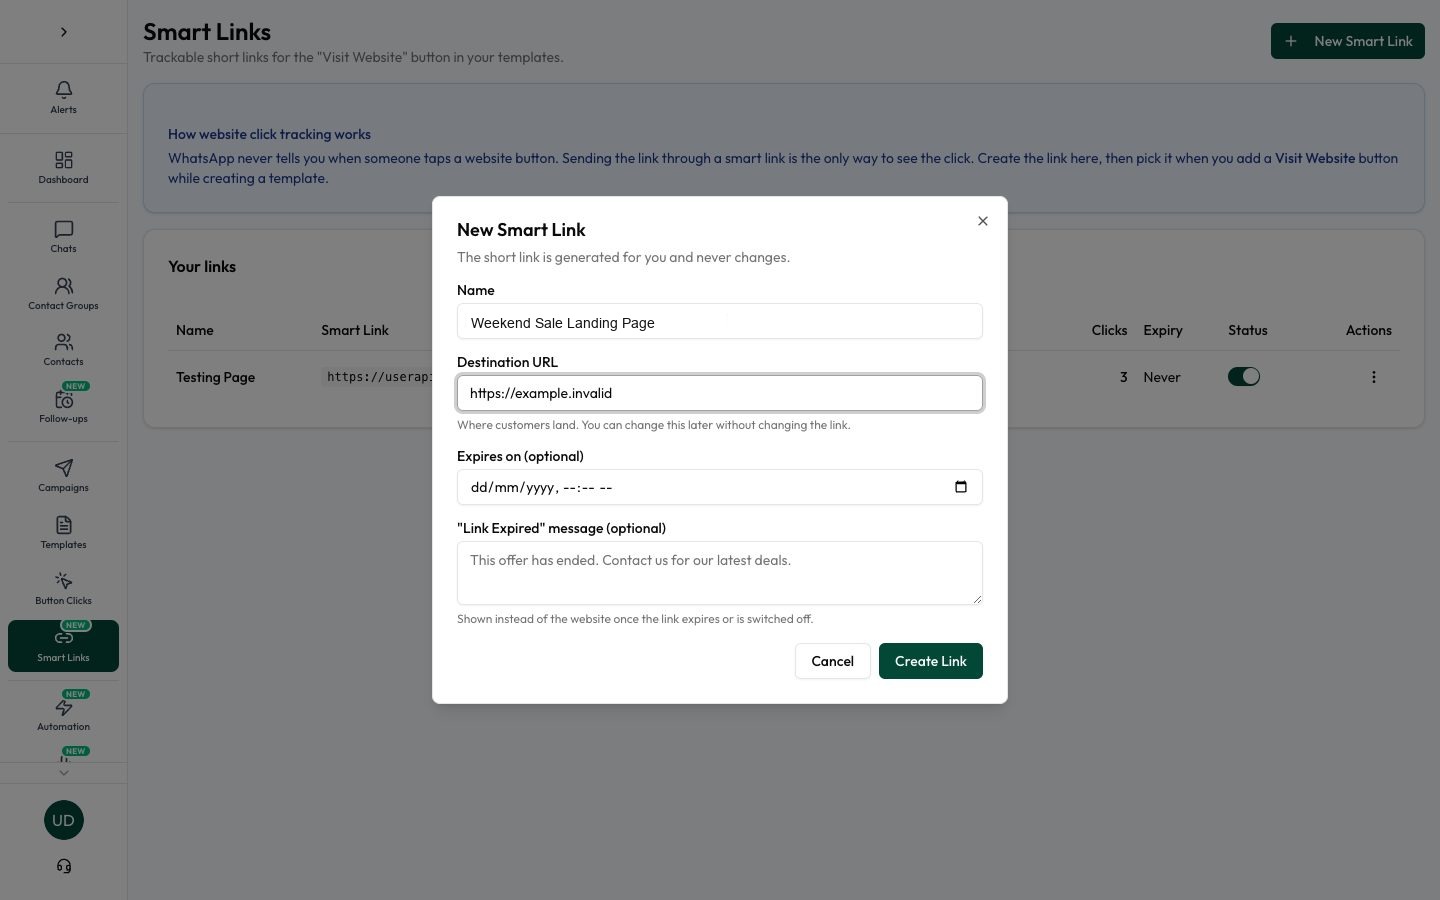Click the New Smart Link button

click(1348, 41)
